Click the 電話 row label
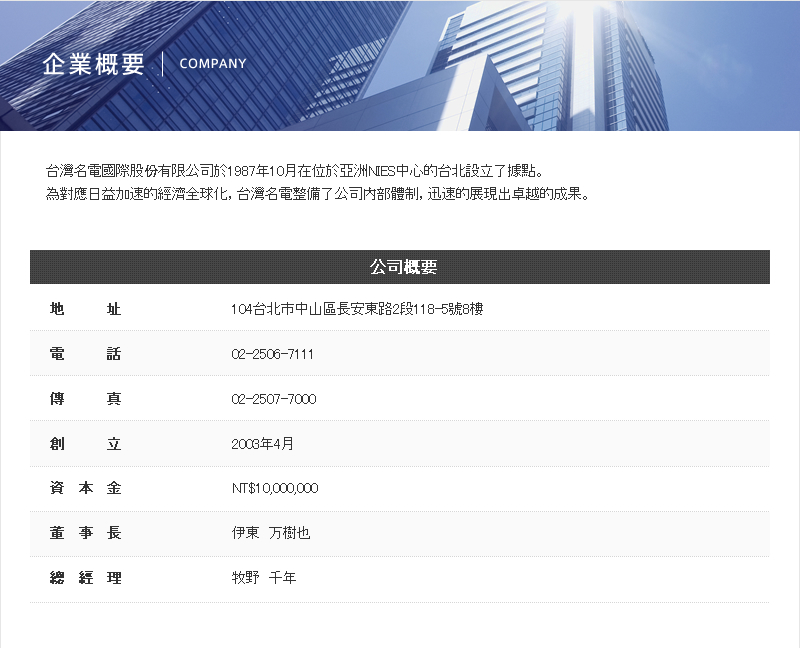Image resolution: width=800 pixels, height=648 pixels. point(85,354)
